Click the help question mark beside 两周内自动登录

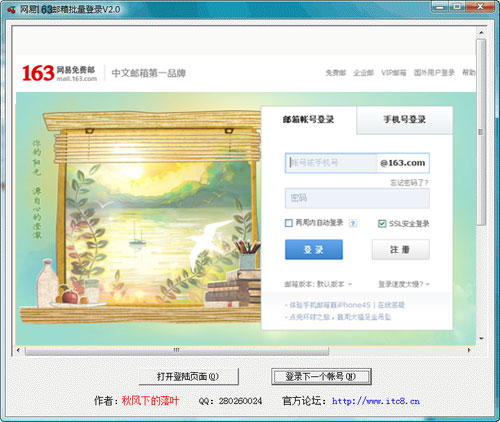[353, 223]
